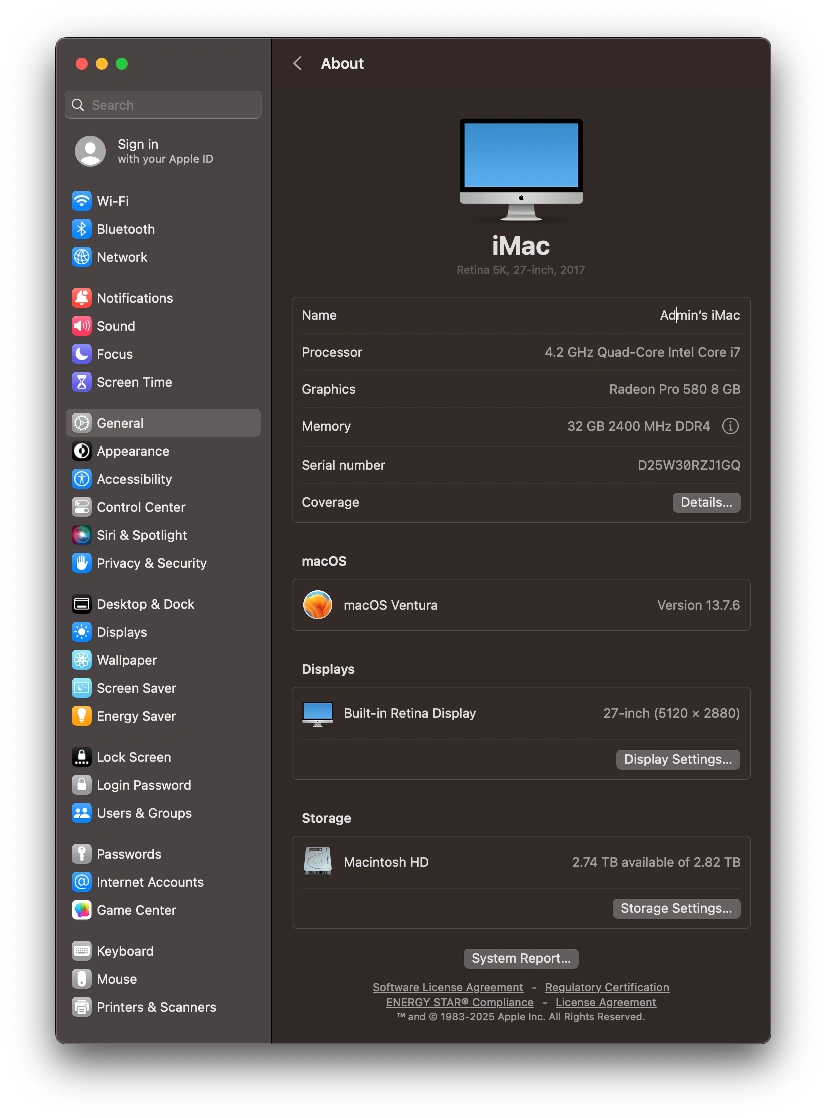
Task: Click serial number D25W30RZJ1GQ
Action: tap(689, 466)
